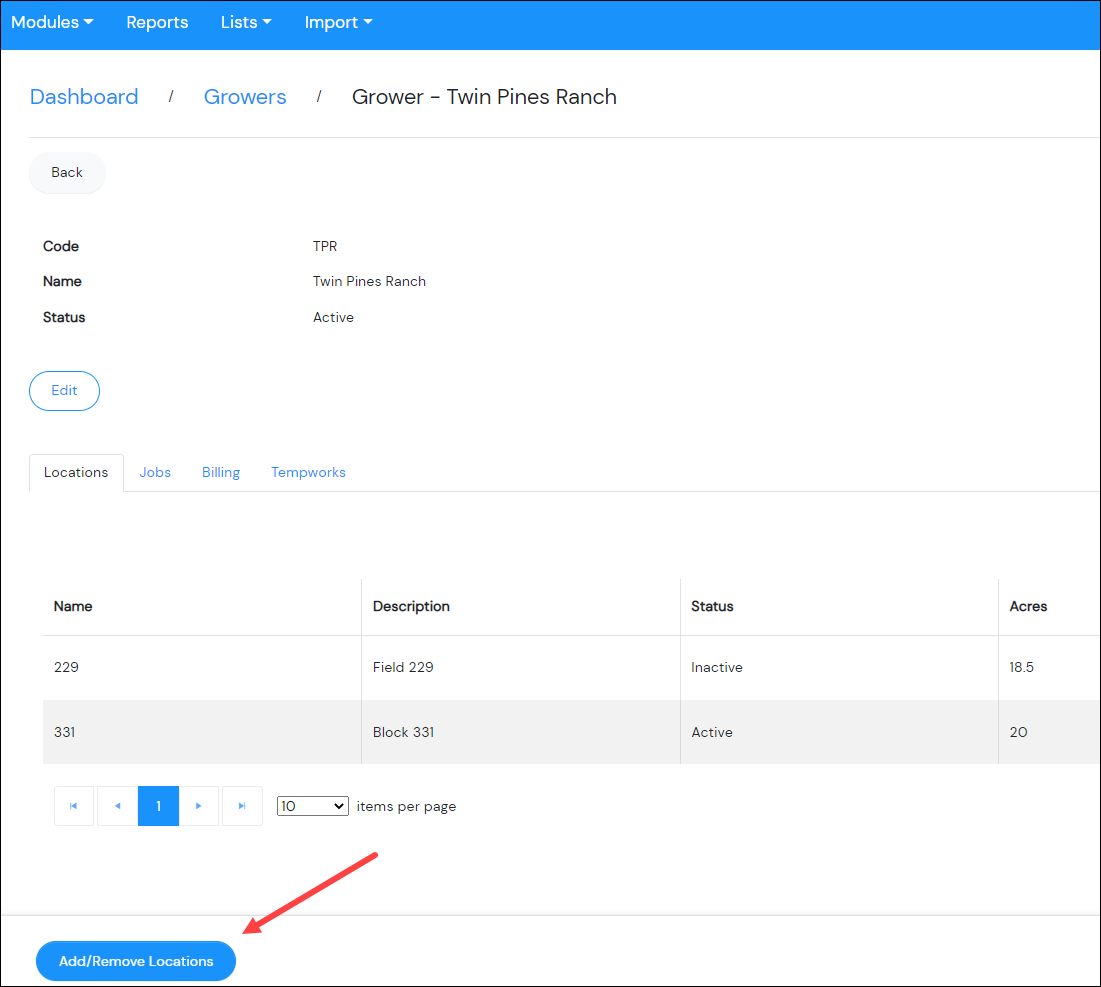1101x987 pixels.
Task: Click the Edit grower button
Action: (x=65, y=391)
